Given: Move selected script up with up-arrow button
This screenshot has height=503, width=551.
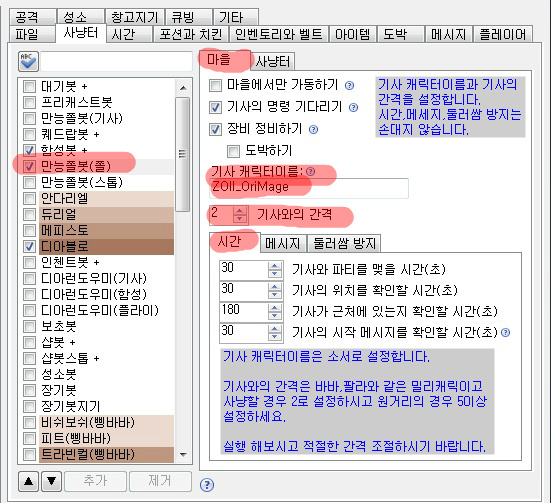Looking at the screenshot, I should tap(29, 481).
